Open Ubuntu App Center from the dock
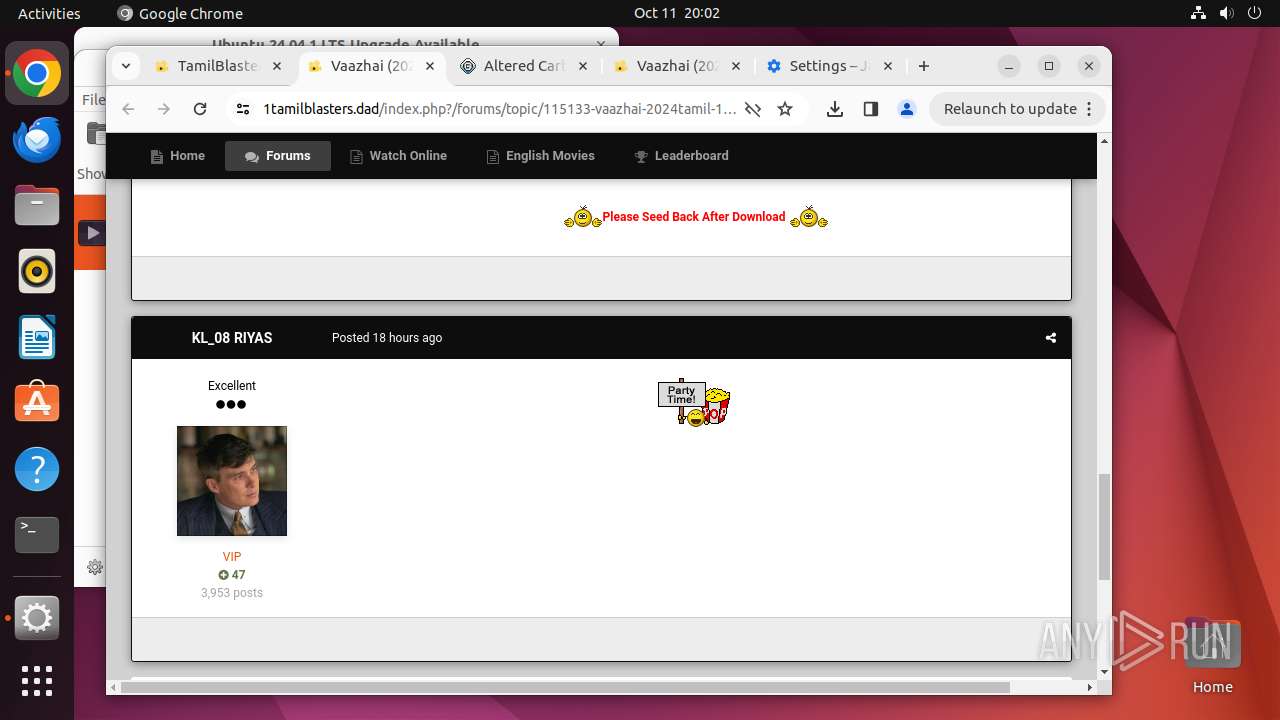Image resolution: width=1280 pixels, height=720 pixels. click(x=37, y=403)
